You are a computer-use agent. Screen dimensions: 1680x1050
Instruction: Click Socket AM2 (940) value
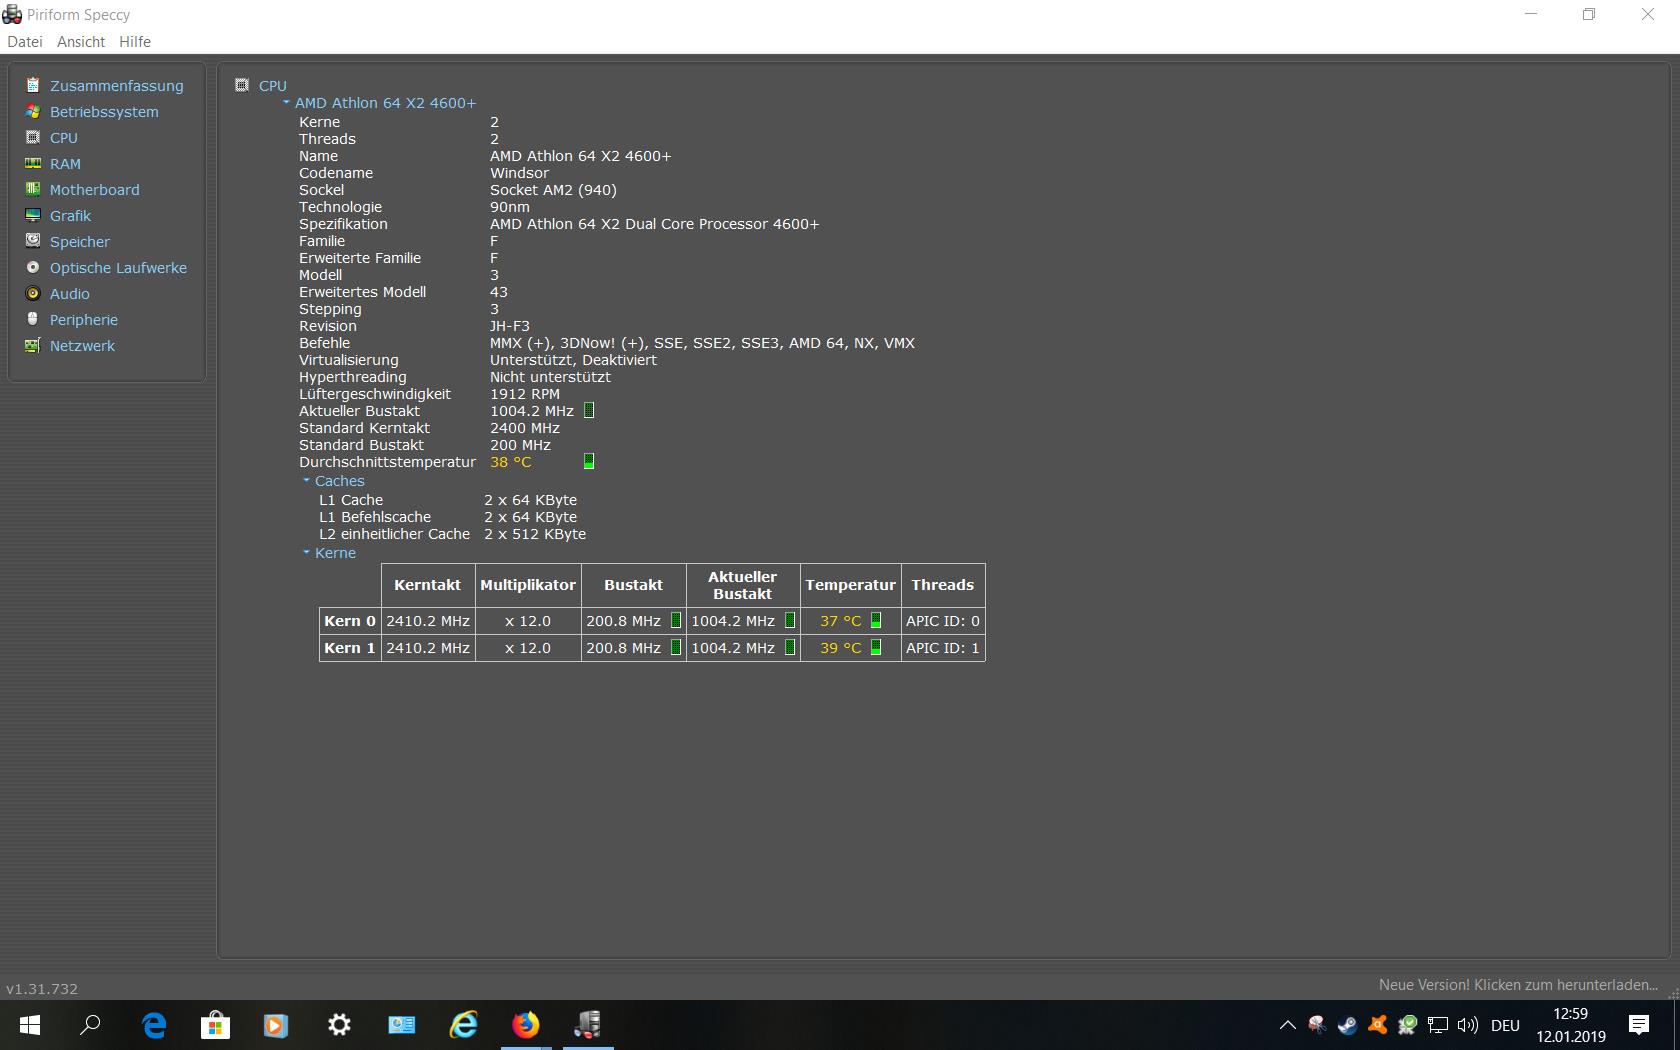tap(553, 190)
